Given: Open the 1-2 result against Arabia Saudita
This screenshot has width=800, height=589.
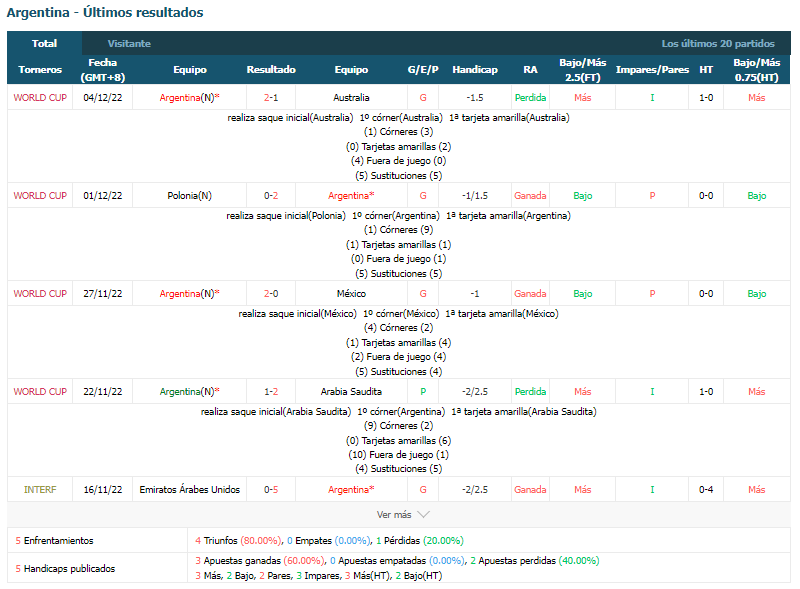Looking at the screenshot, I should (271, 391).
